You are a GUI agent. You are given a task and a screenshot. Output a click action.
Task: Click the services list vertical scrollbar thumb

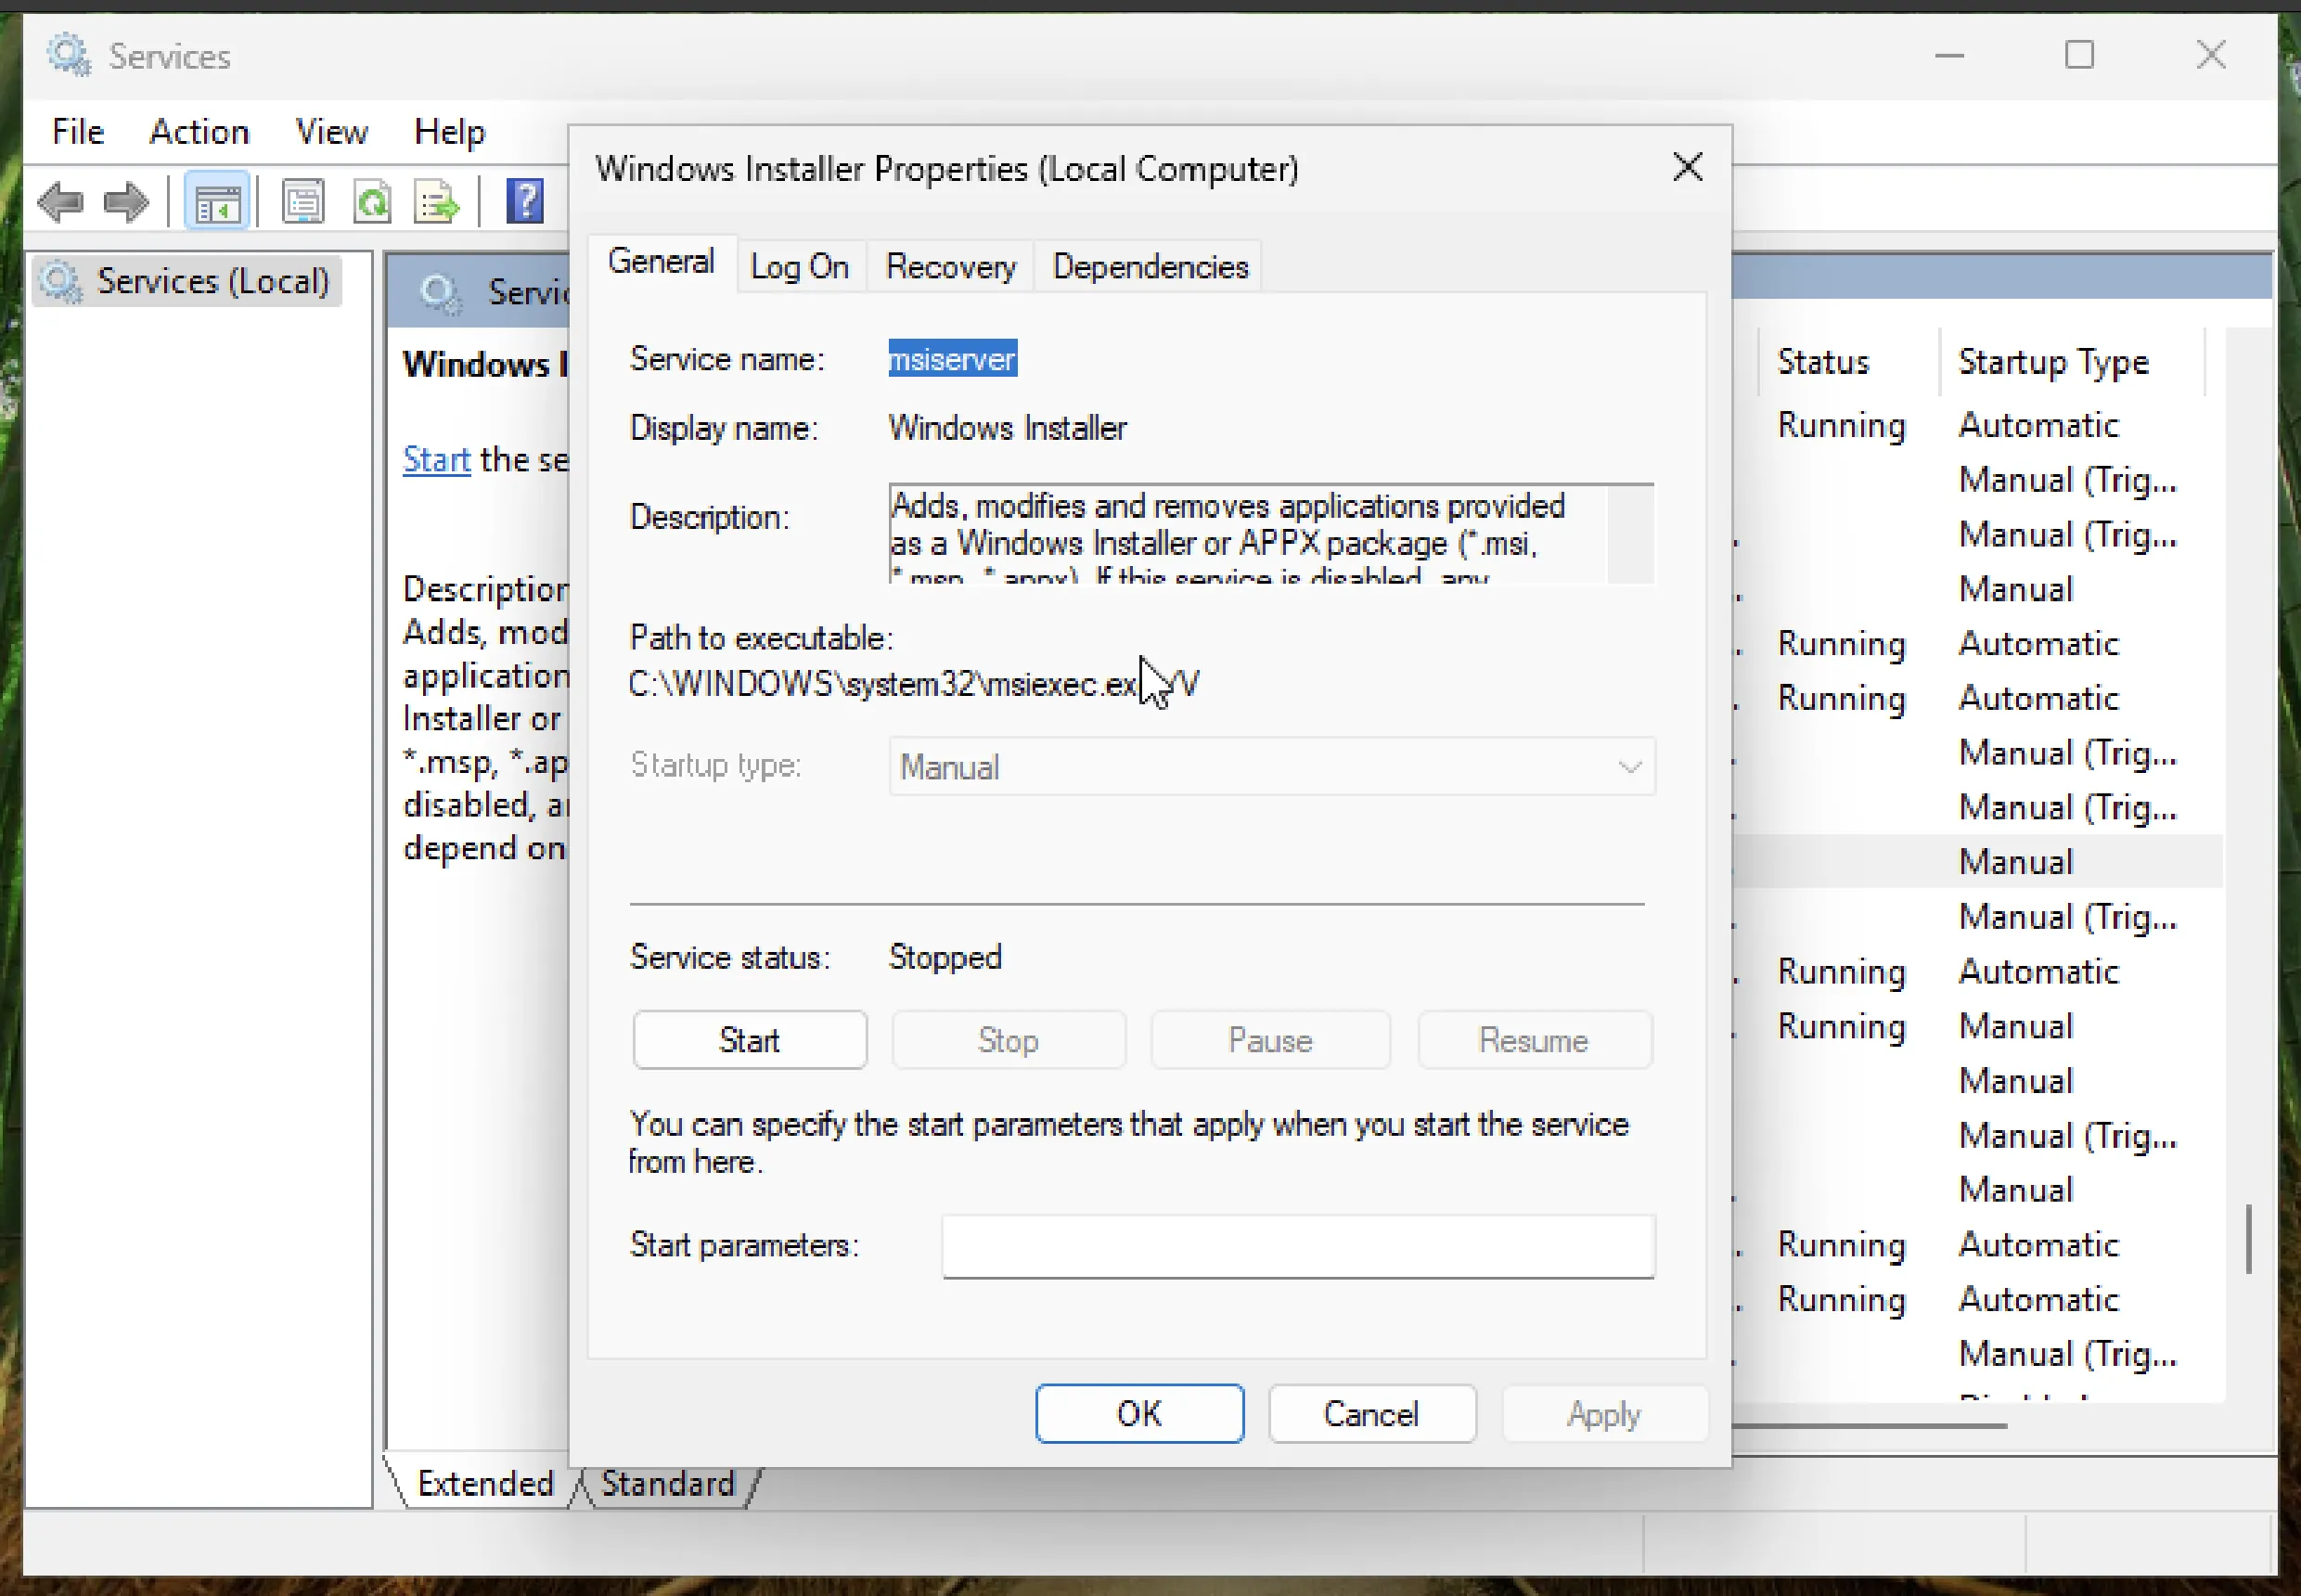pyautogui.click(x=2249, y=1239)
